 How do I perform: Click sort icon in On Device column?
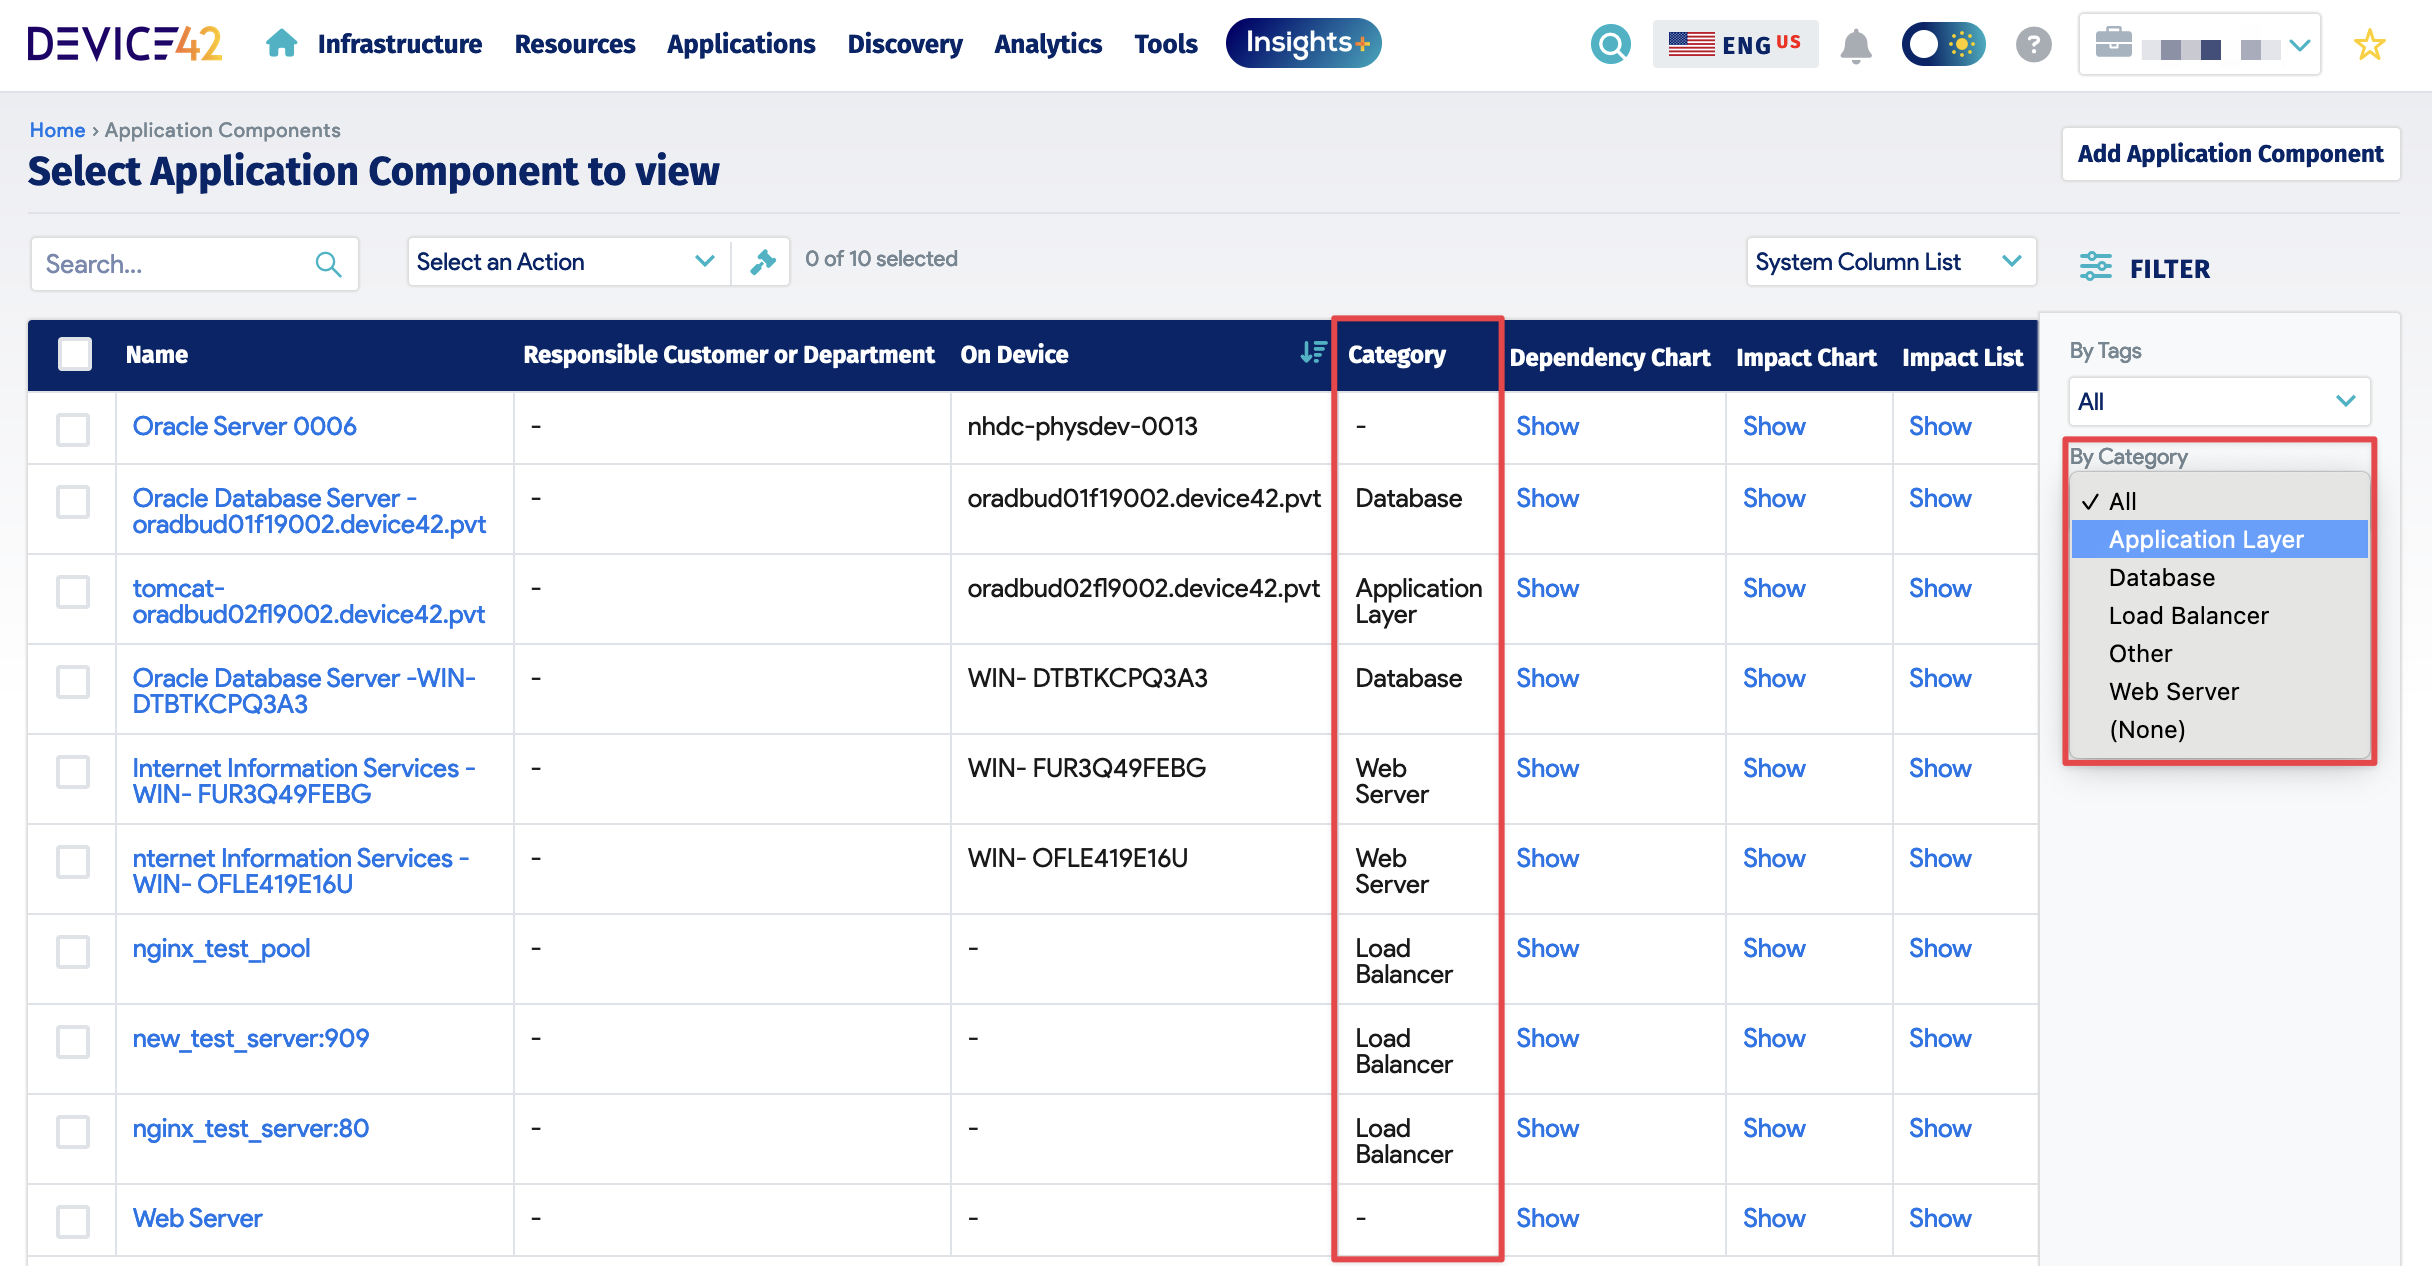pyautogui.click(x=1312, y=353)
